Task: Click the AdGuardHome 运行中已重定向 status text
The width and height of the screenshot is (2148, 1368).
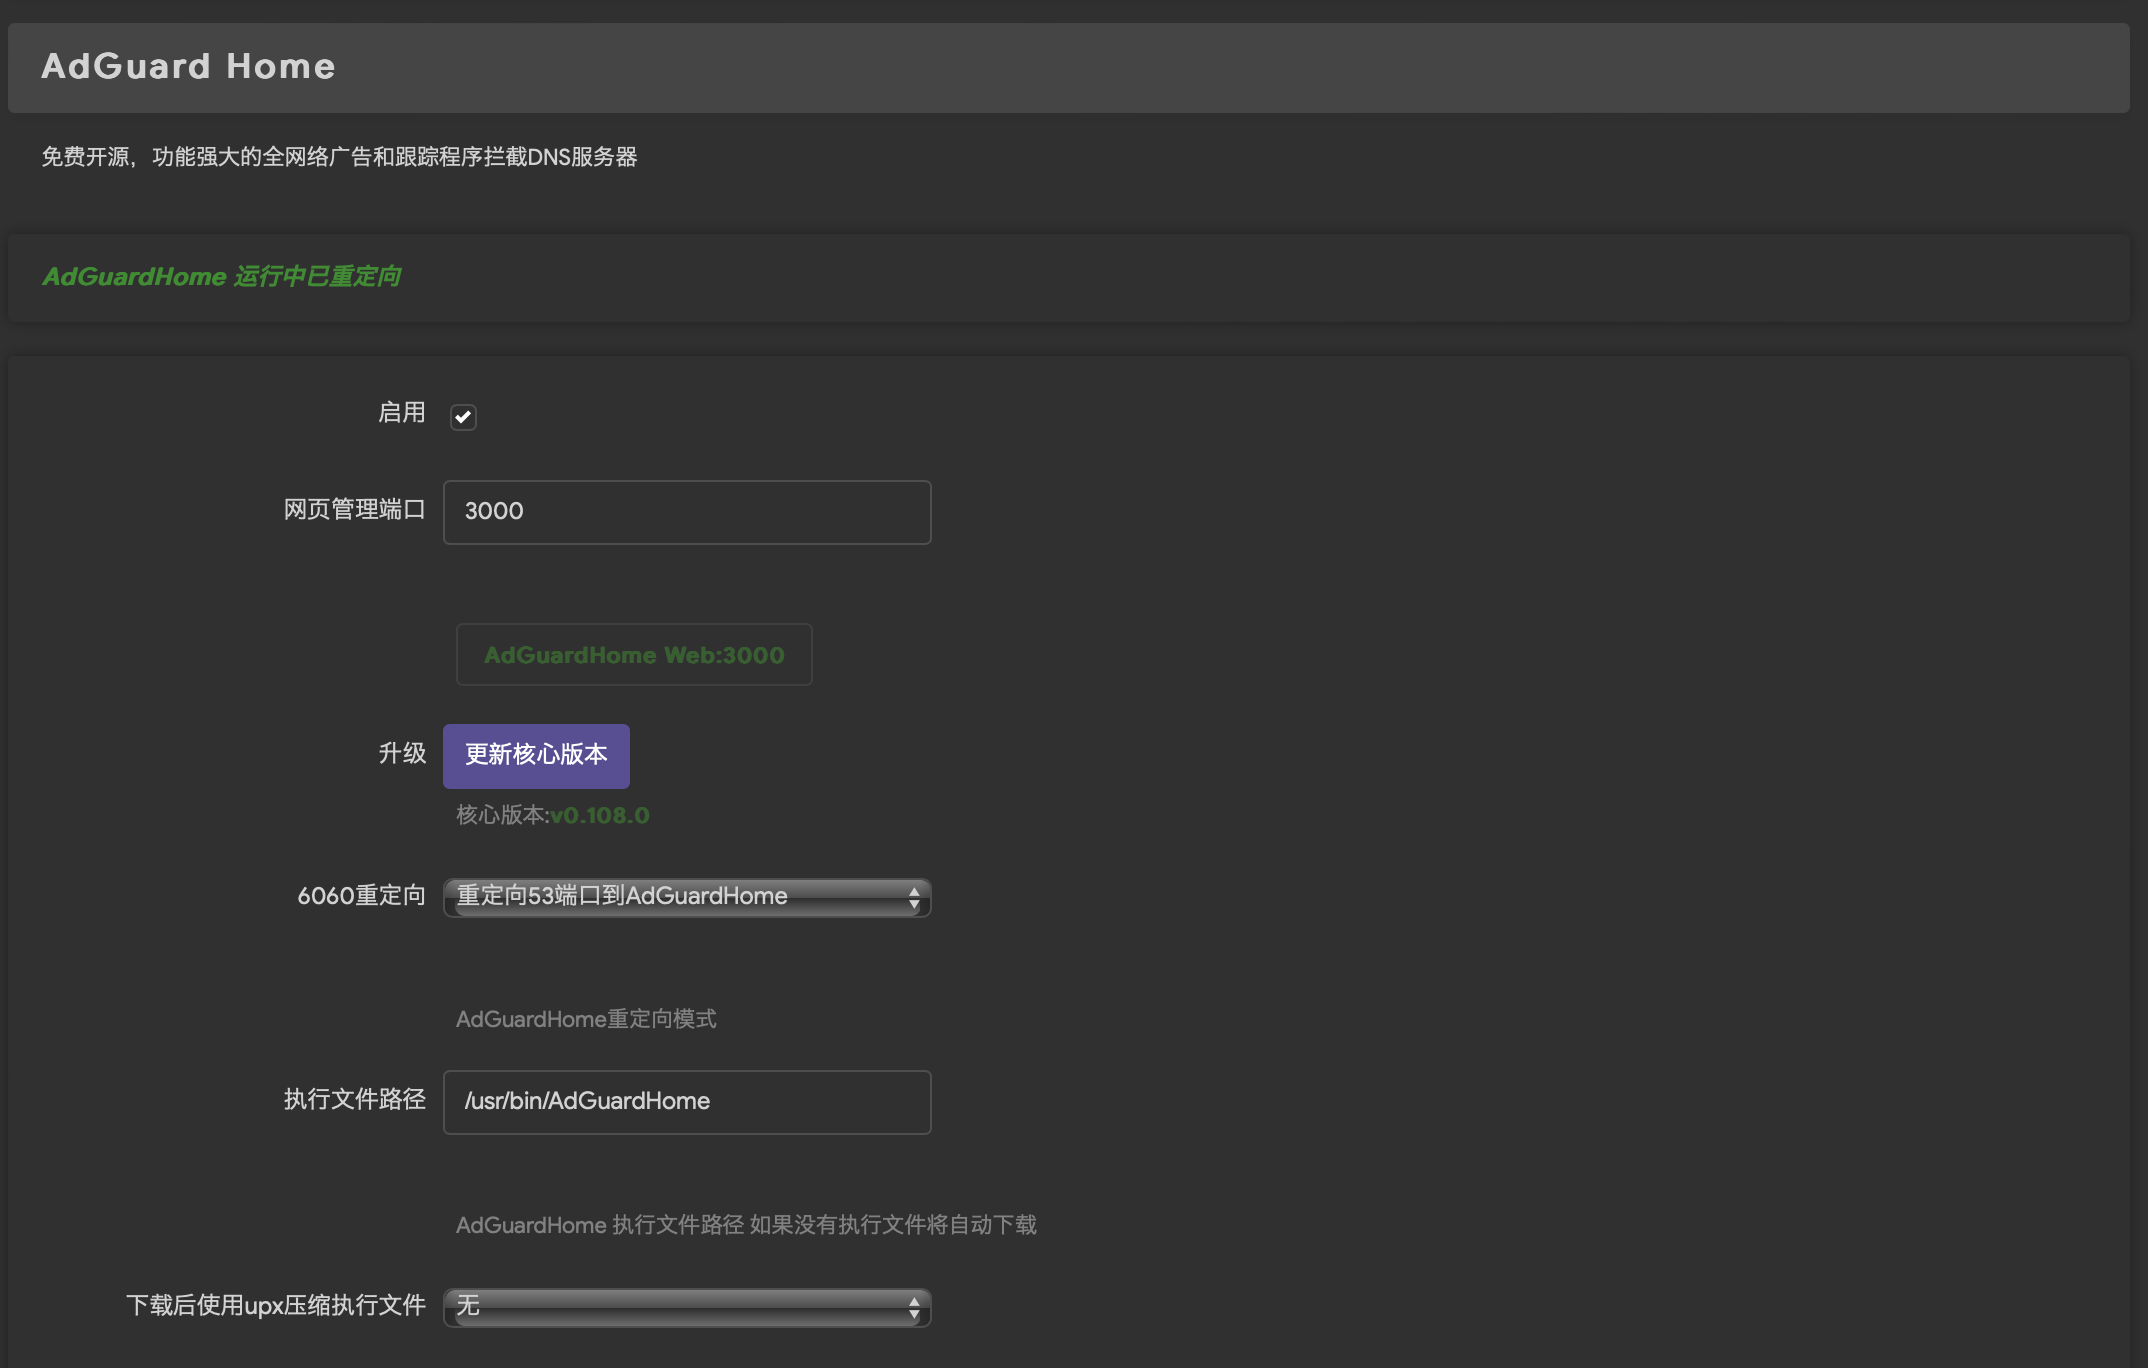Action: [x=221, y=276]
